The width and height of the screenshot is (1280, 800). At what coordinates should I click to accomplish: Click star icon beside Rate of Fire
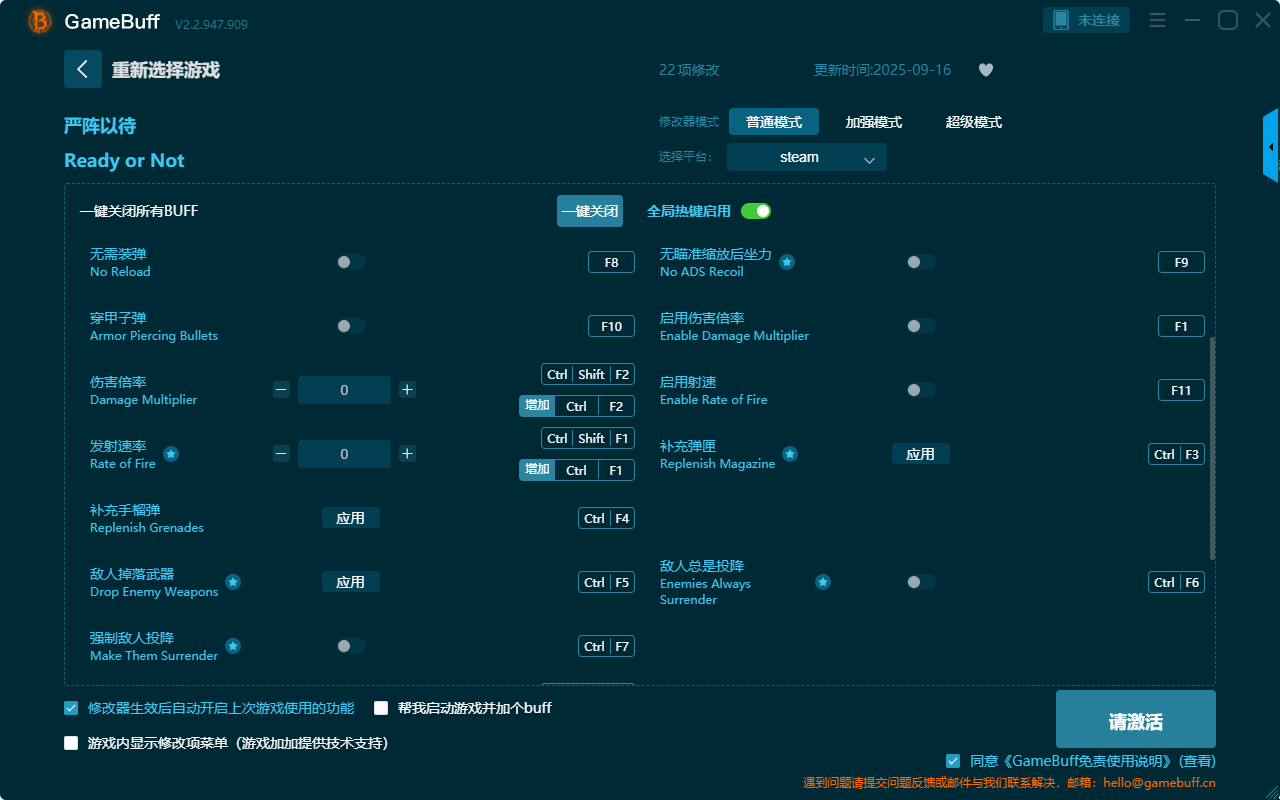click(x=171, y=454)
